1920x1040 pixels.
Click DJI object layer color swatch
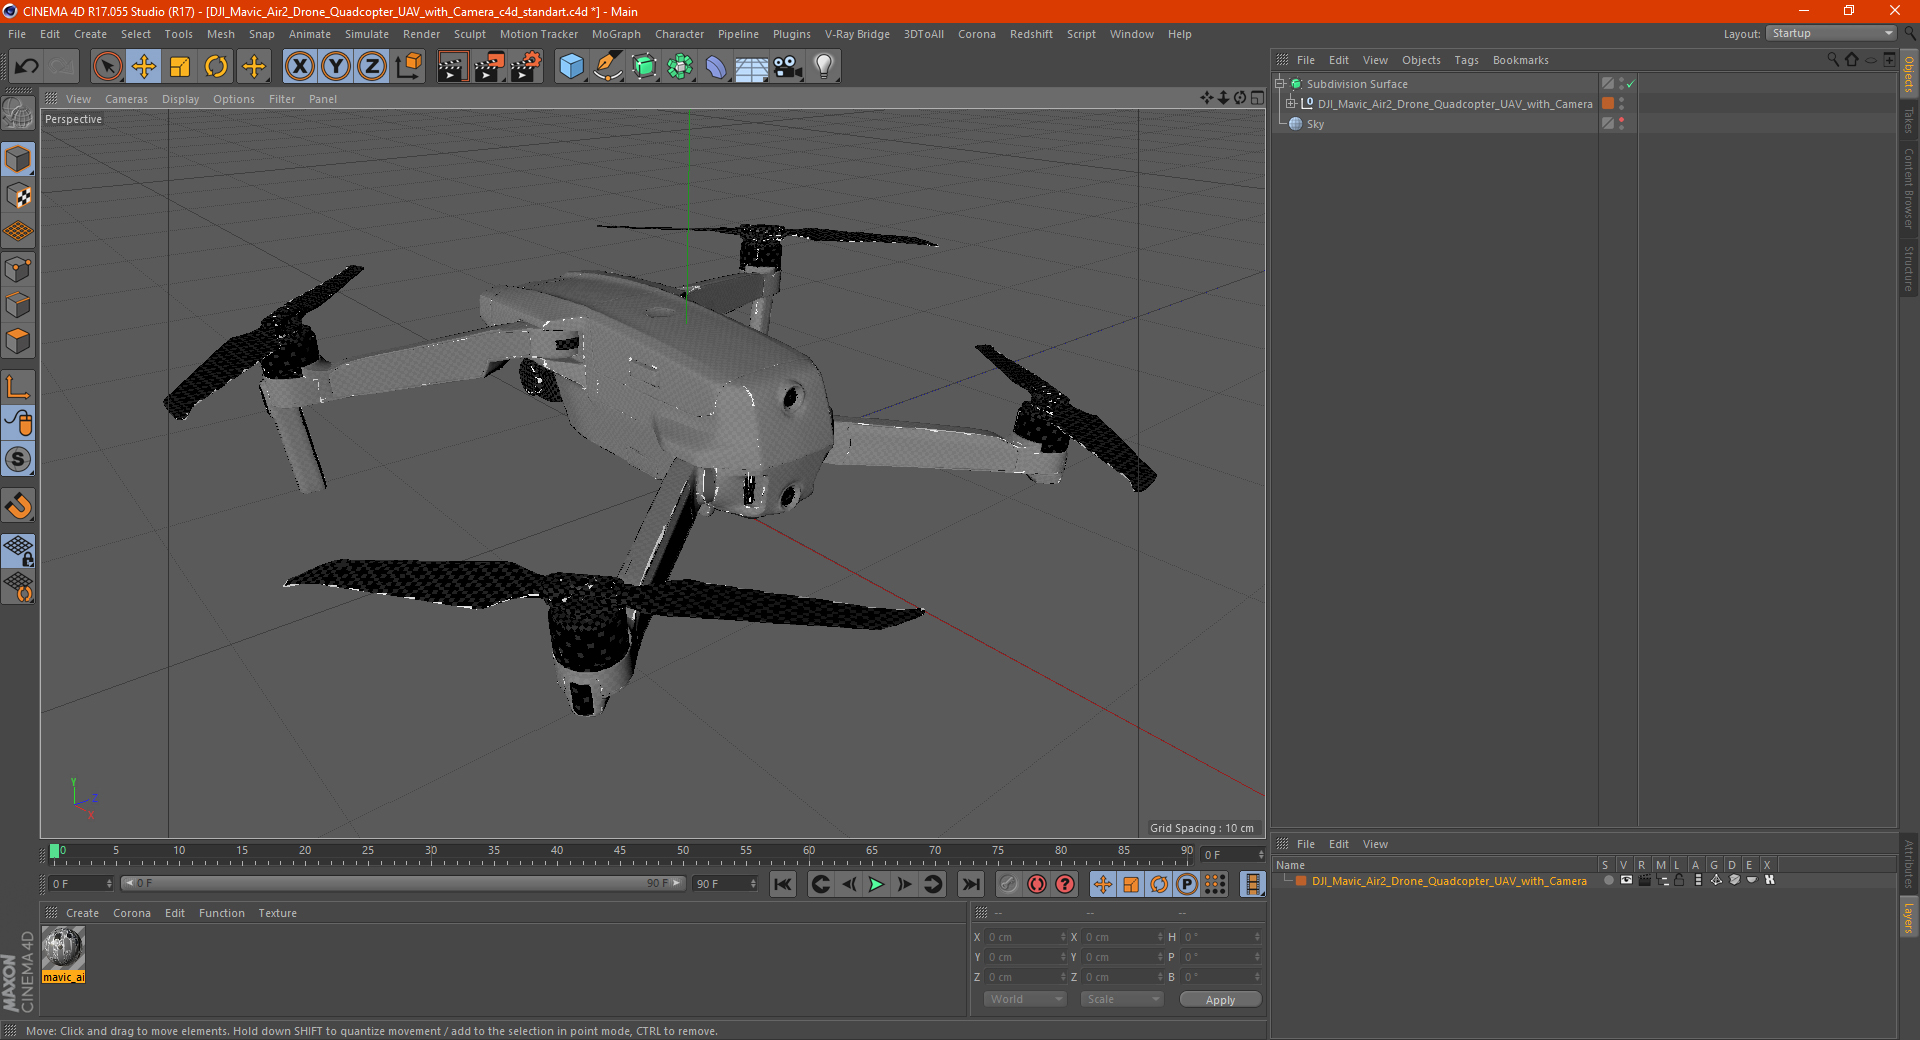[1608, 104]
